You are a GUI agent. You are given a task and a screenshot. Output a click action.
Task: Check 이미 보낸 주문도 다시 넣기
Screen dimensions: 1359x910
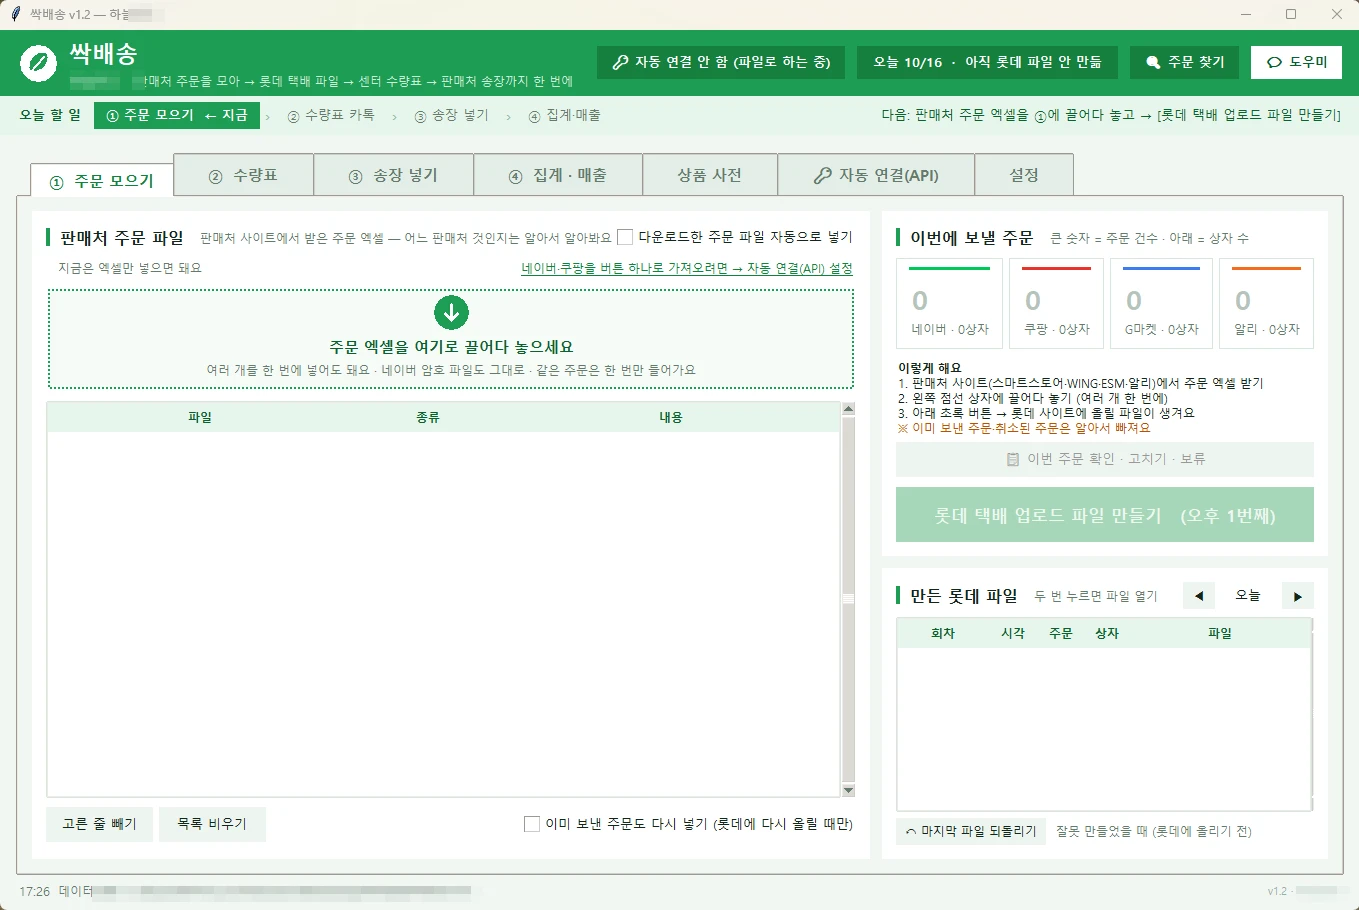click(x=532, y=824)
